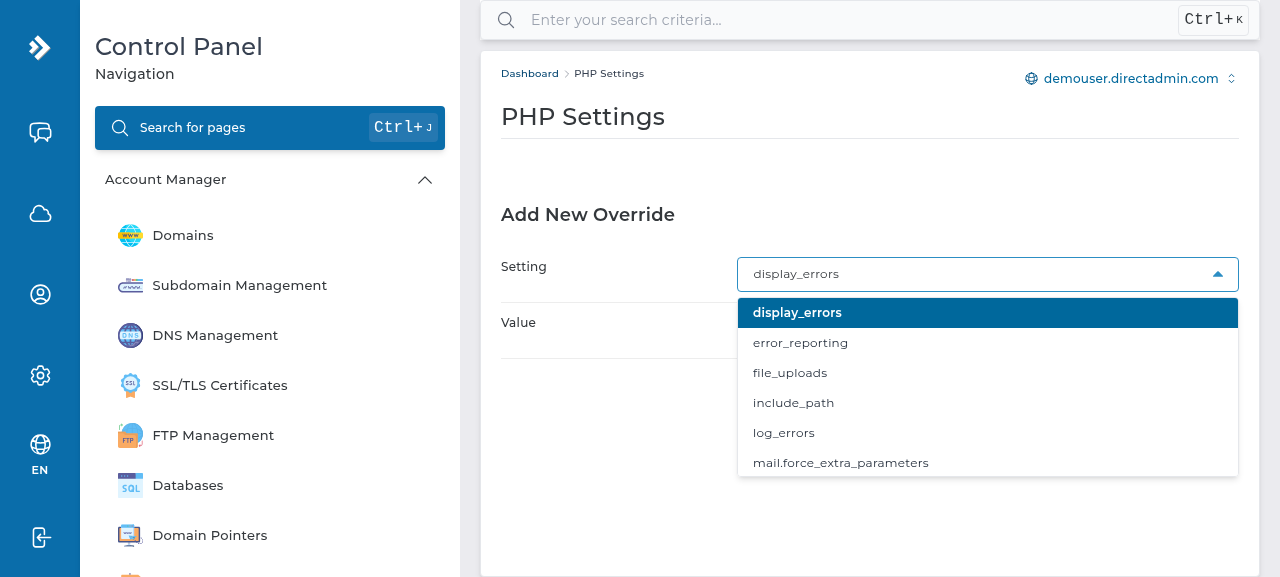Screen dimensions: 1280x577
Task: Open Domain Pointers from navigation
Action: pos(210,536)
